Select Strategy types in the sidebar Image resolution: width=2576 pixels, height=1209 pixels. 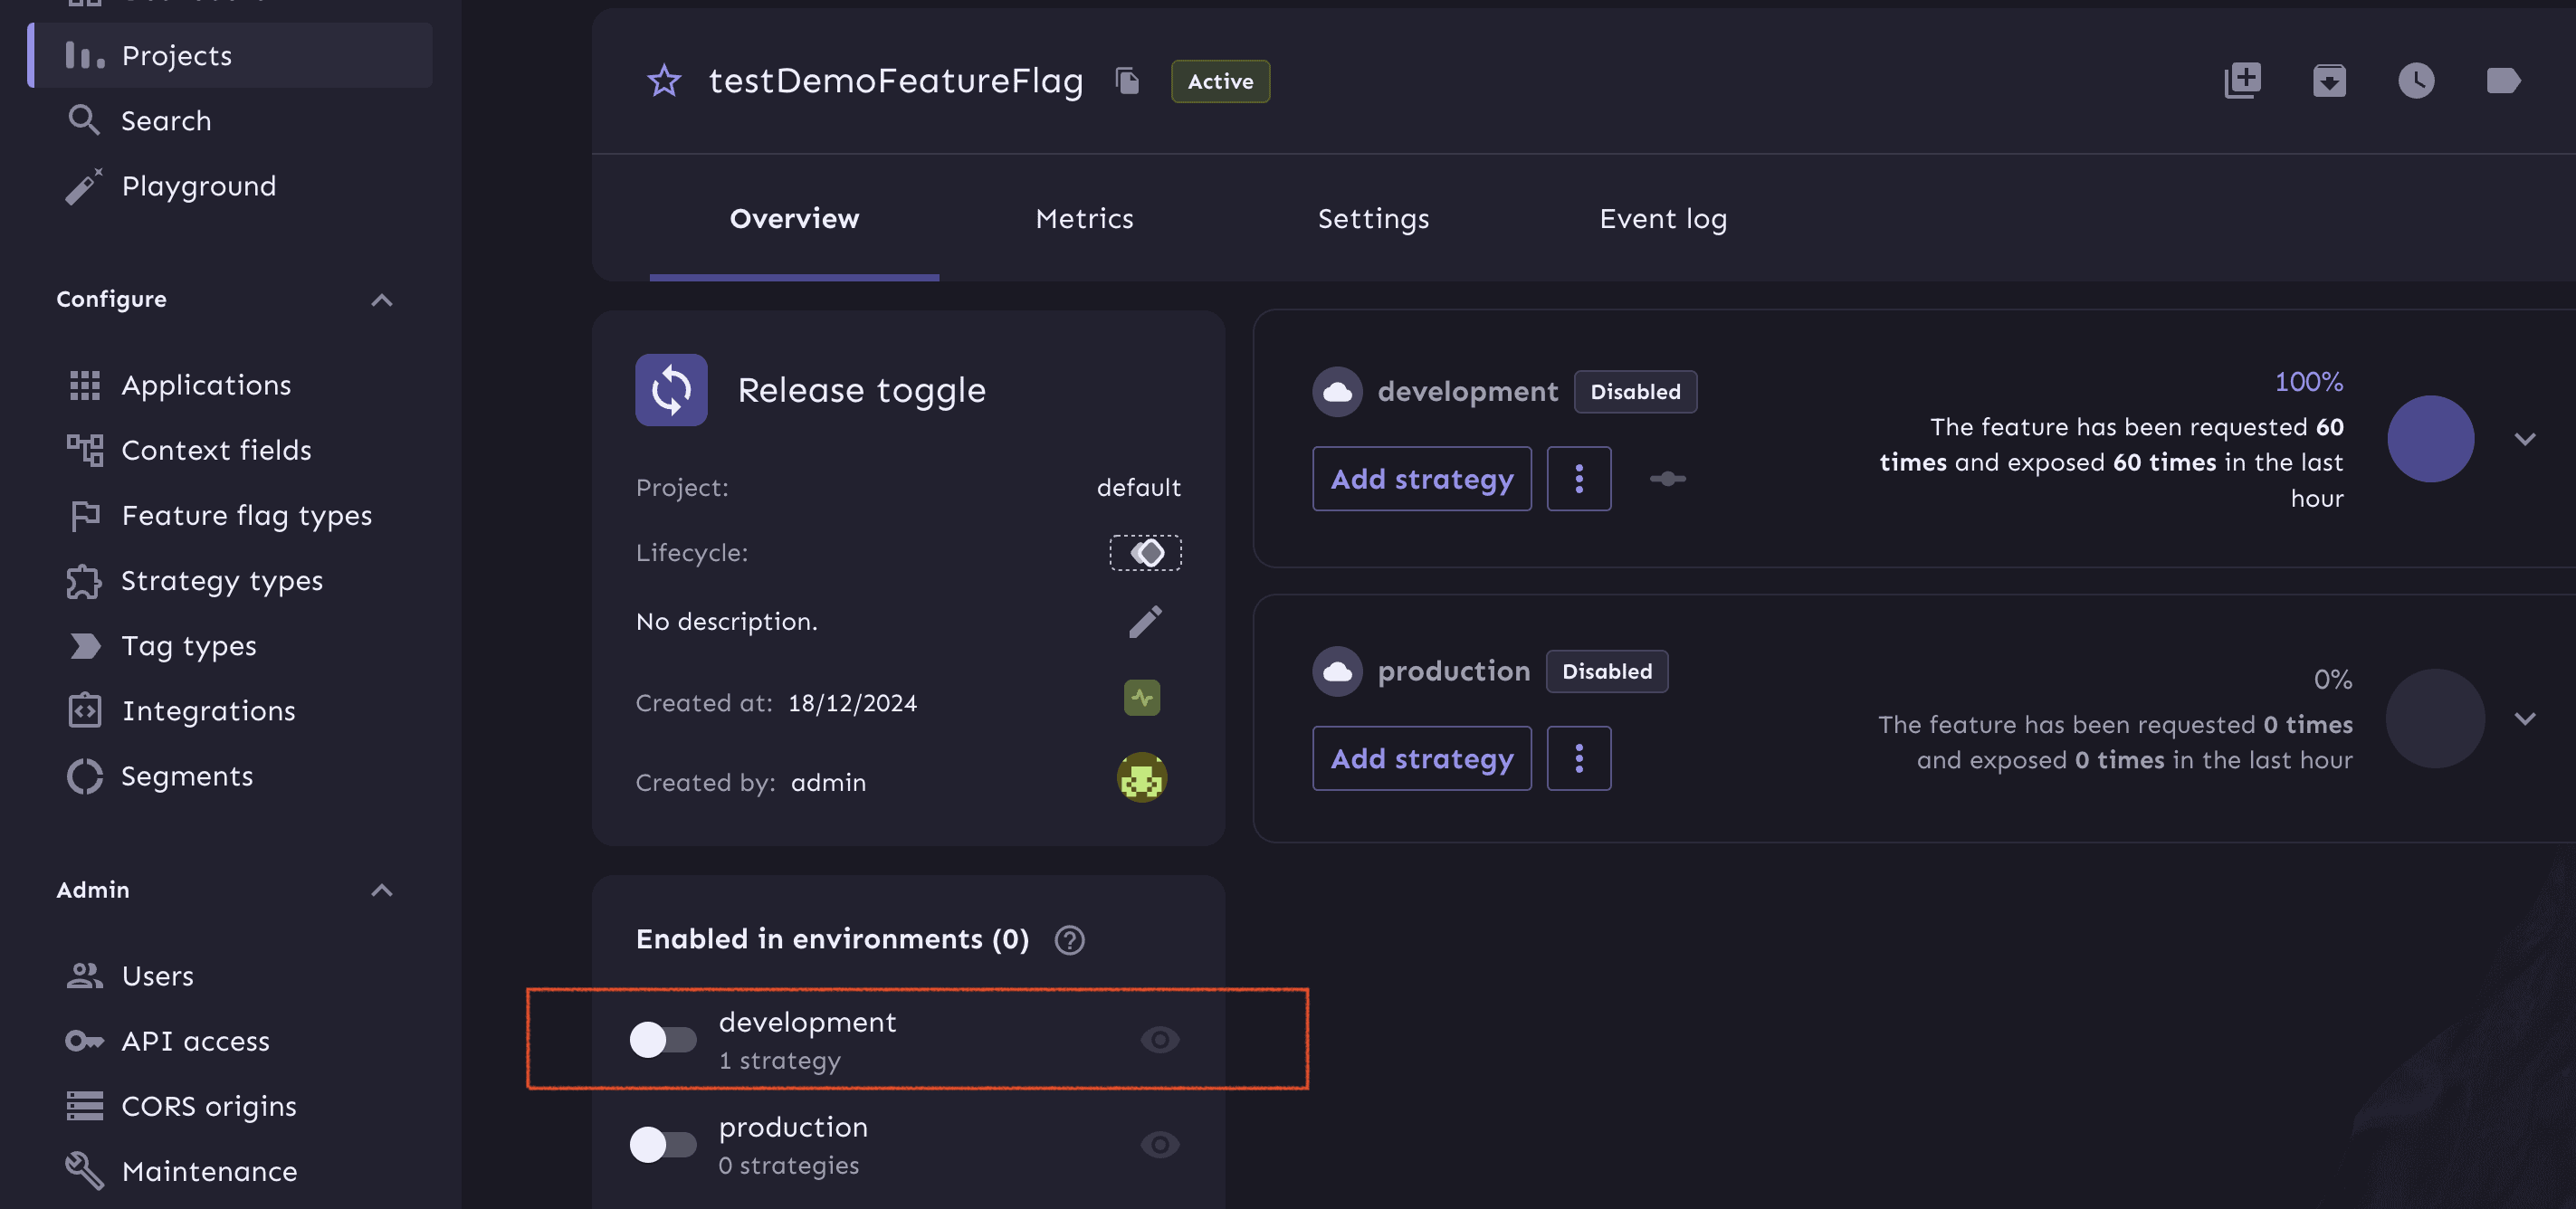222,580
